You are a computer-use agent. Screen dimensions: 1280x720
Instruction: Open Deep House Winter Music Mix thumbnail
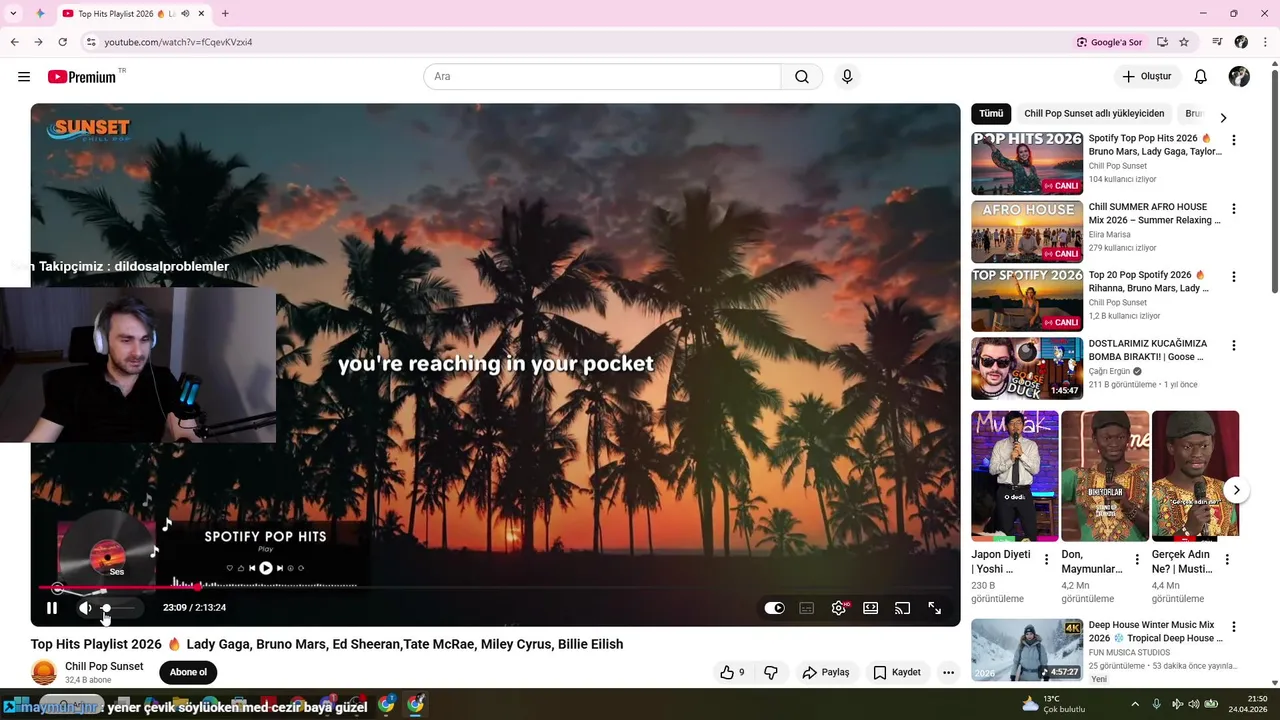click(x=1027, y=649)
